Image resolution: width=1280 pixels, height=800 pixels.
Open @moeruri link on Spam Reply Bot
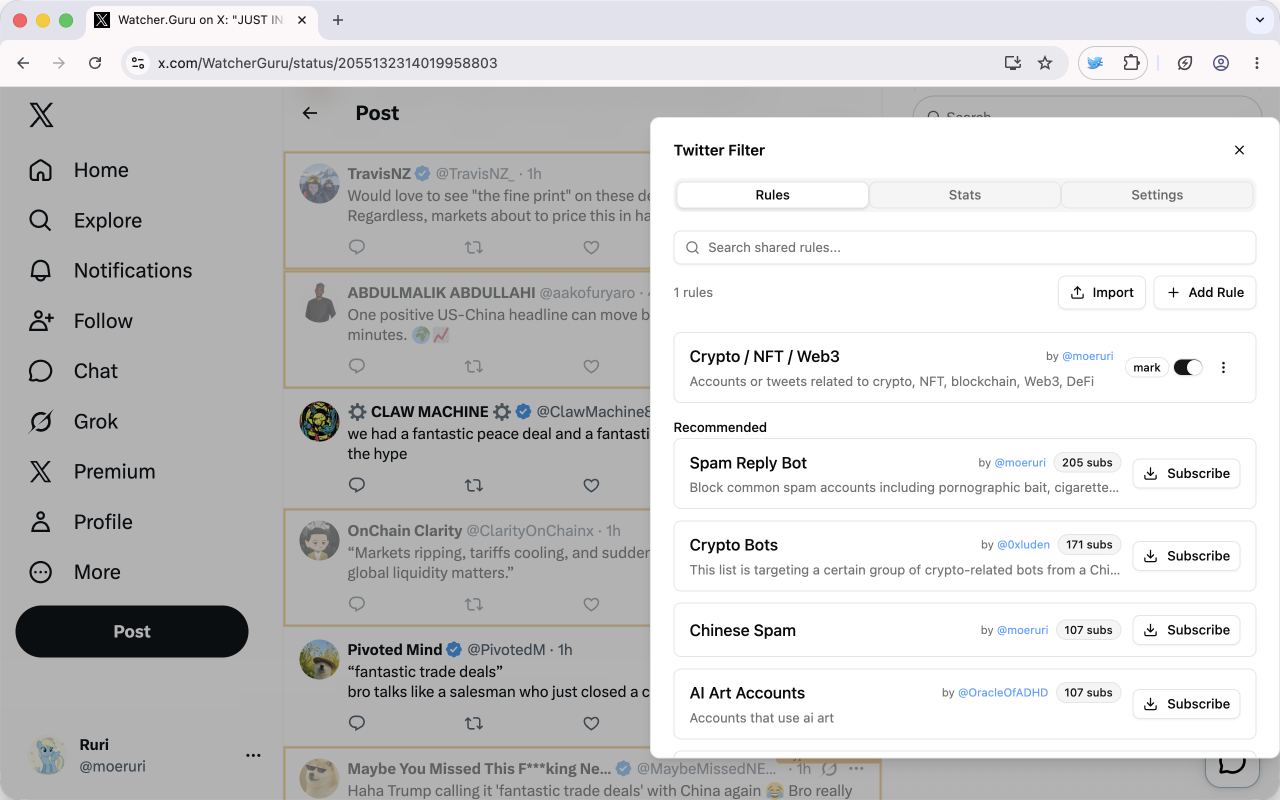click(1020, 463)
